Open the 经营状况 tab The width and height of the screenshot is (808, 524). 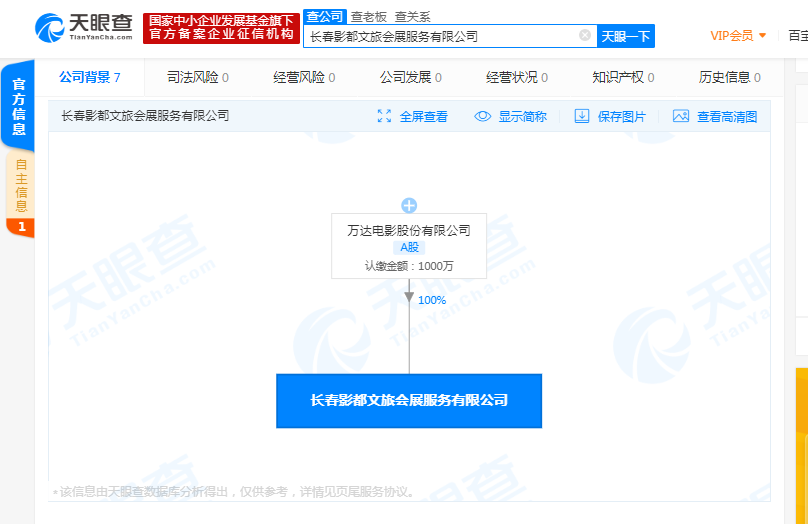pos(517,77)
